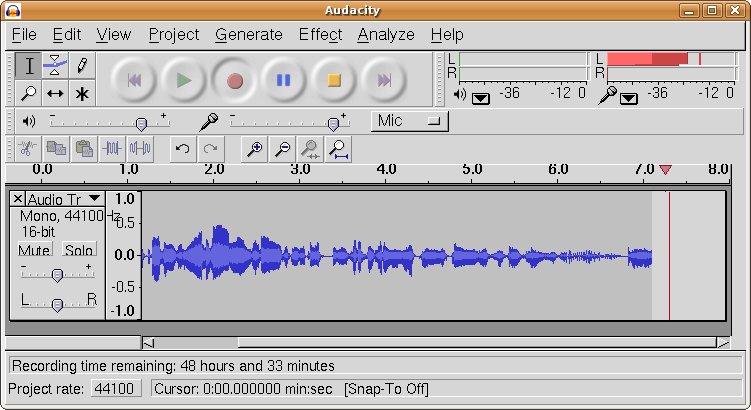Screen dimensions: 751x410
Task: Click the Trim outside selection icon
Action: tap(112, 149)
